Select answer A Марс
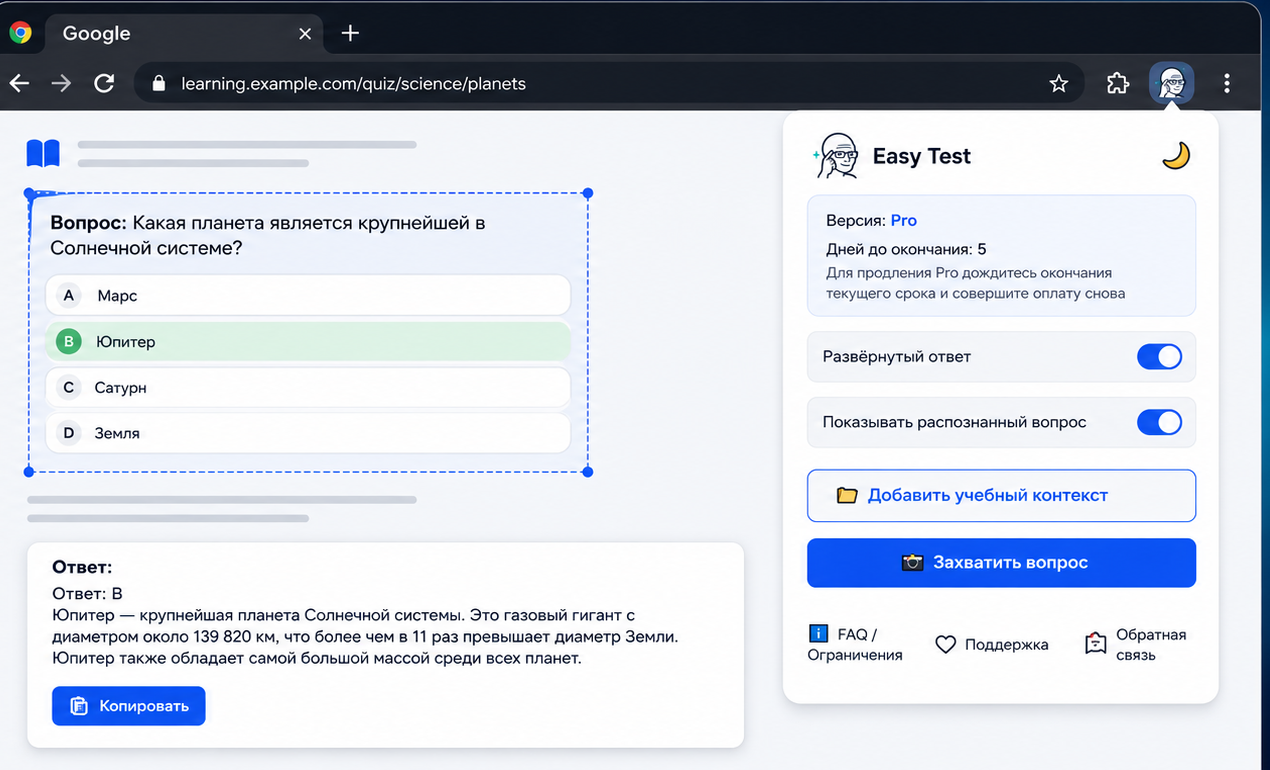 308,296
